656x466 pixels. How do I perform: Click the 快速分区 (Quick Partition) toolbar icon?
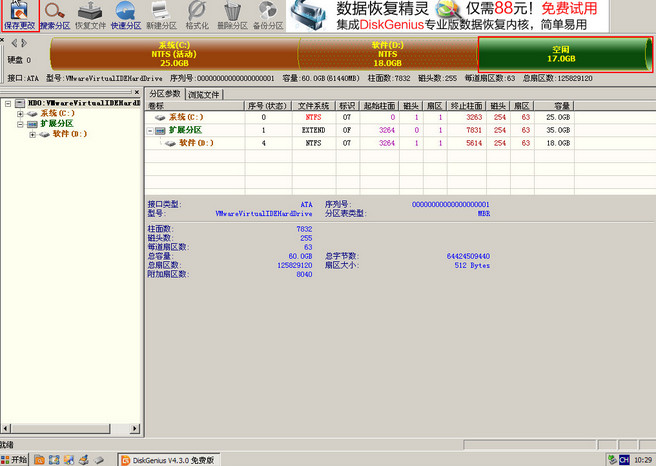click(125, 15)
